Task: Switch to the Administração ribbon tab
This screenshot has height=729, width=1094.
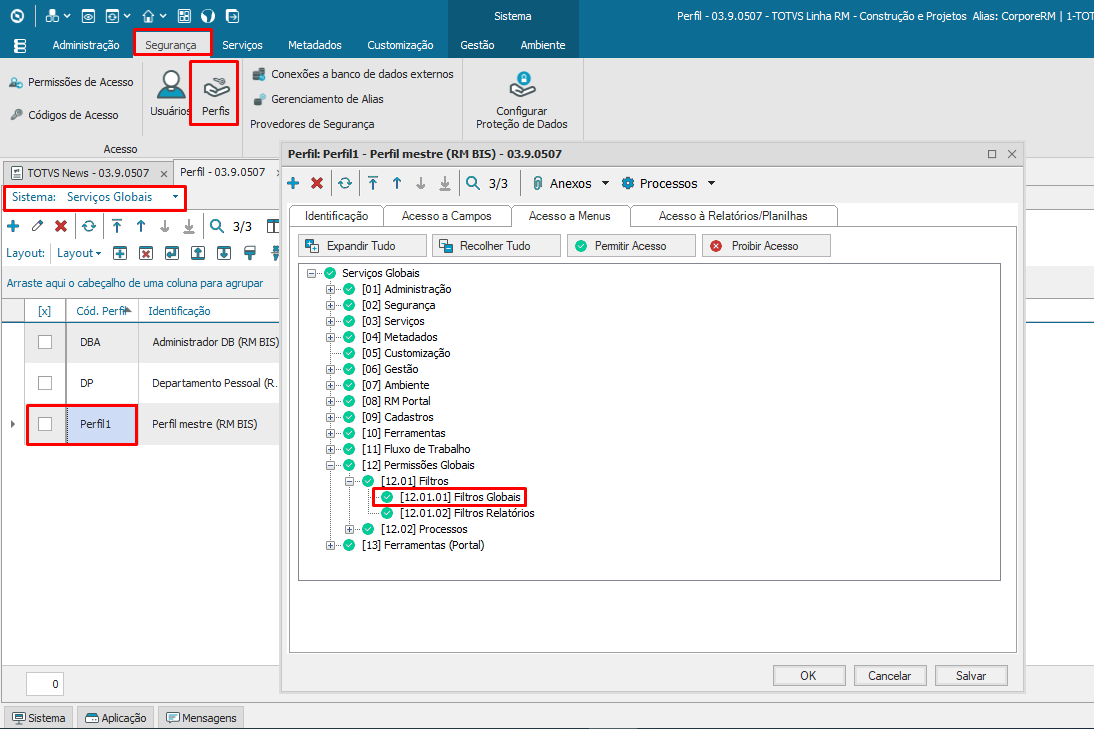Action: click(x=86, y=45)
